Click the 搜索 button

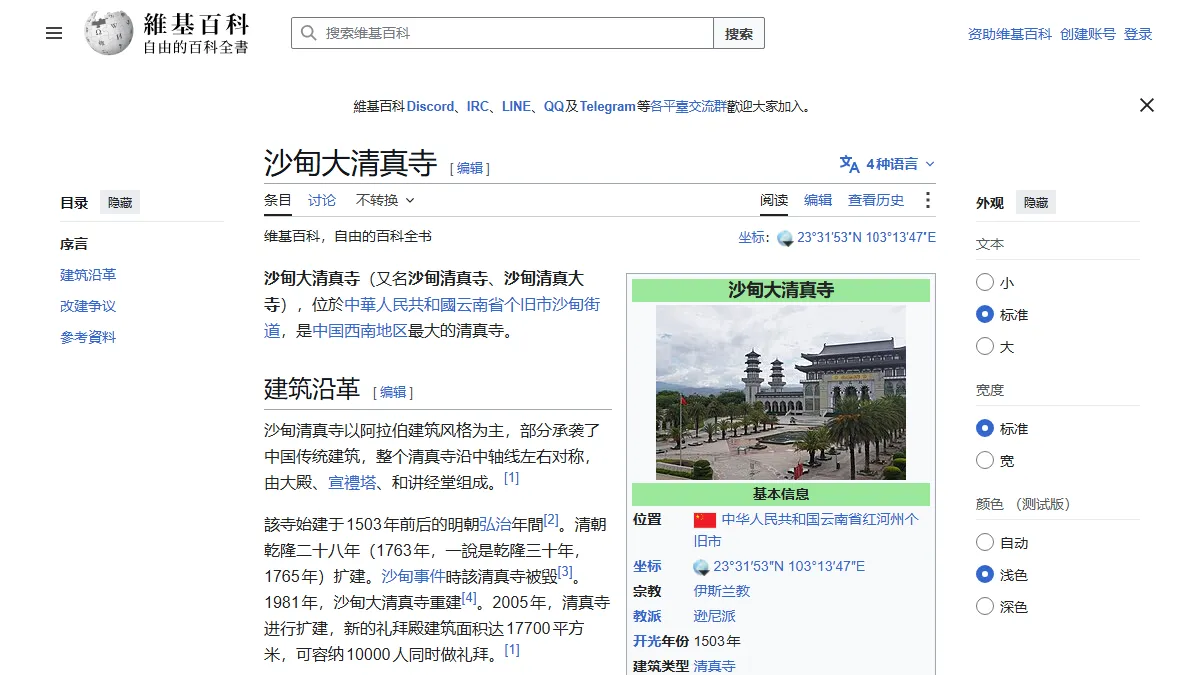pos(739,33)
